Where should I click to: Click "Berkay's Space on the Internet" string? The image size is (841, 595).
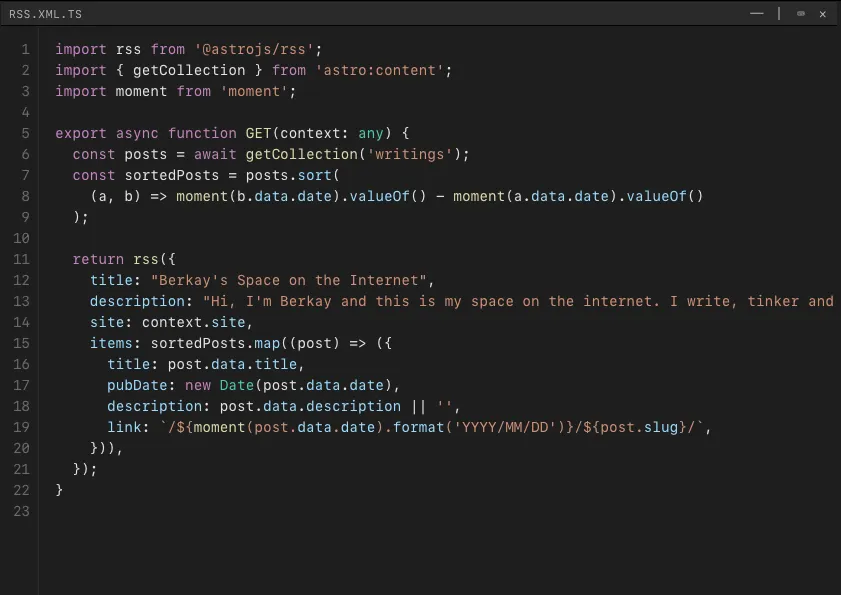pos(289,280)
